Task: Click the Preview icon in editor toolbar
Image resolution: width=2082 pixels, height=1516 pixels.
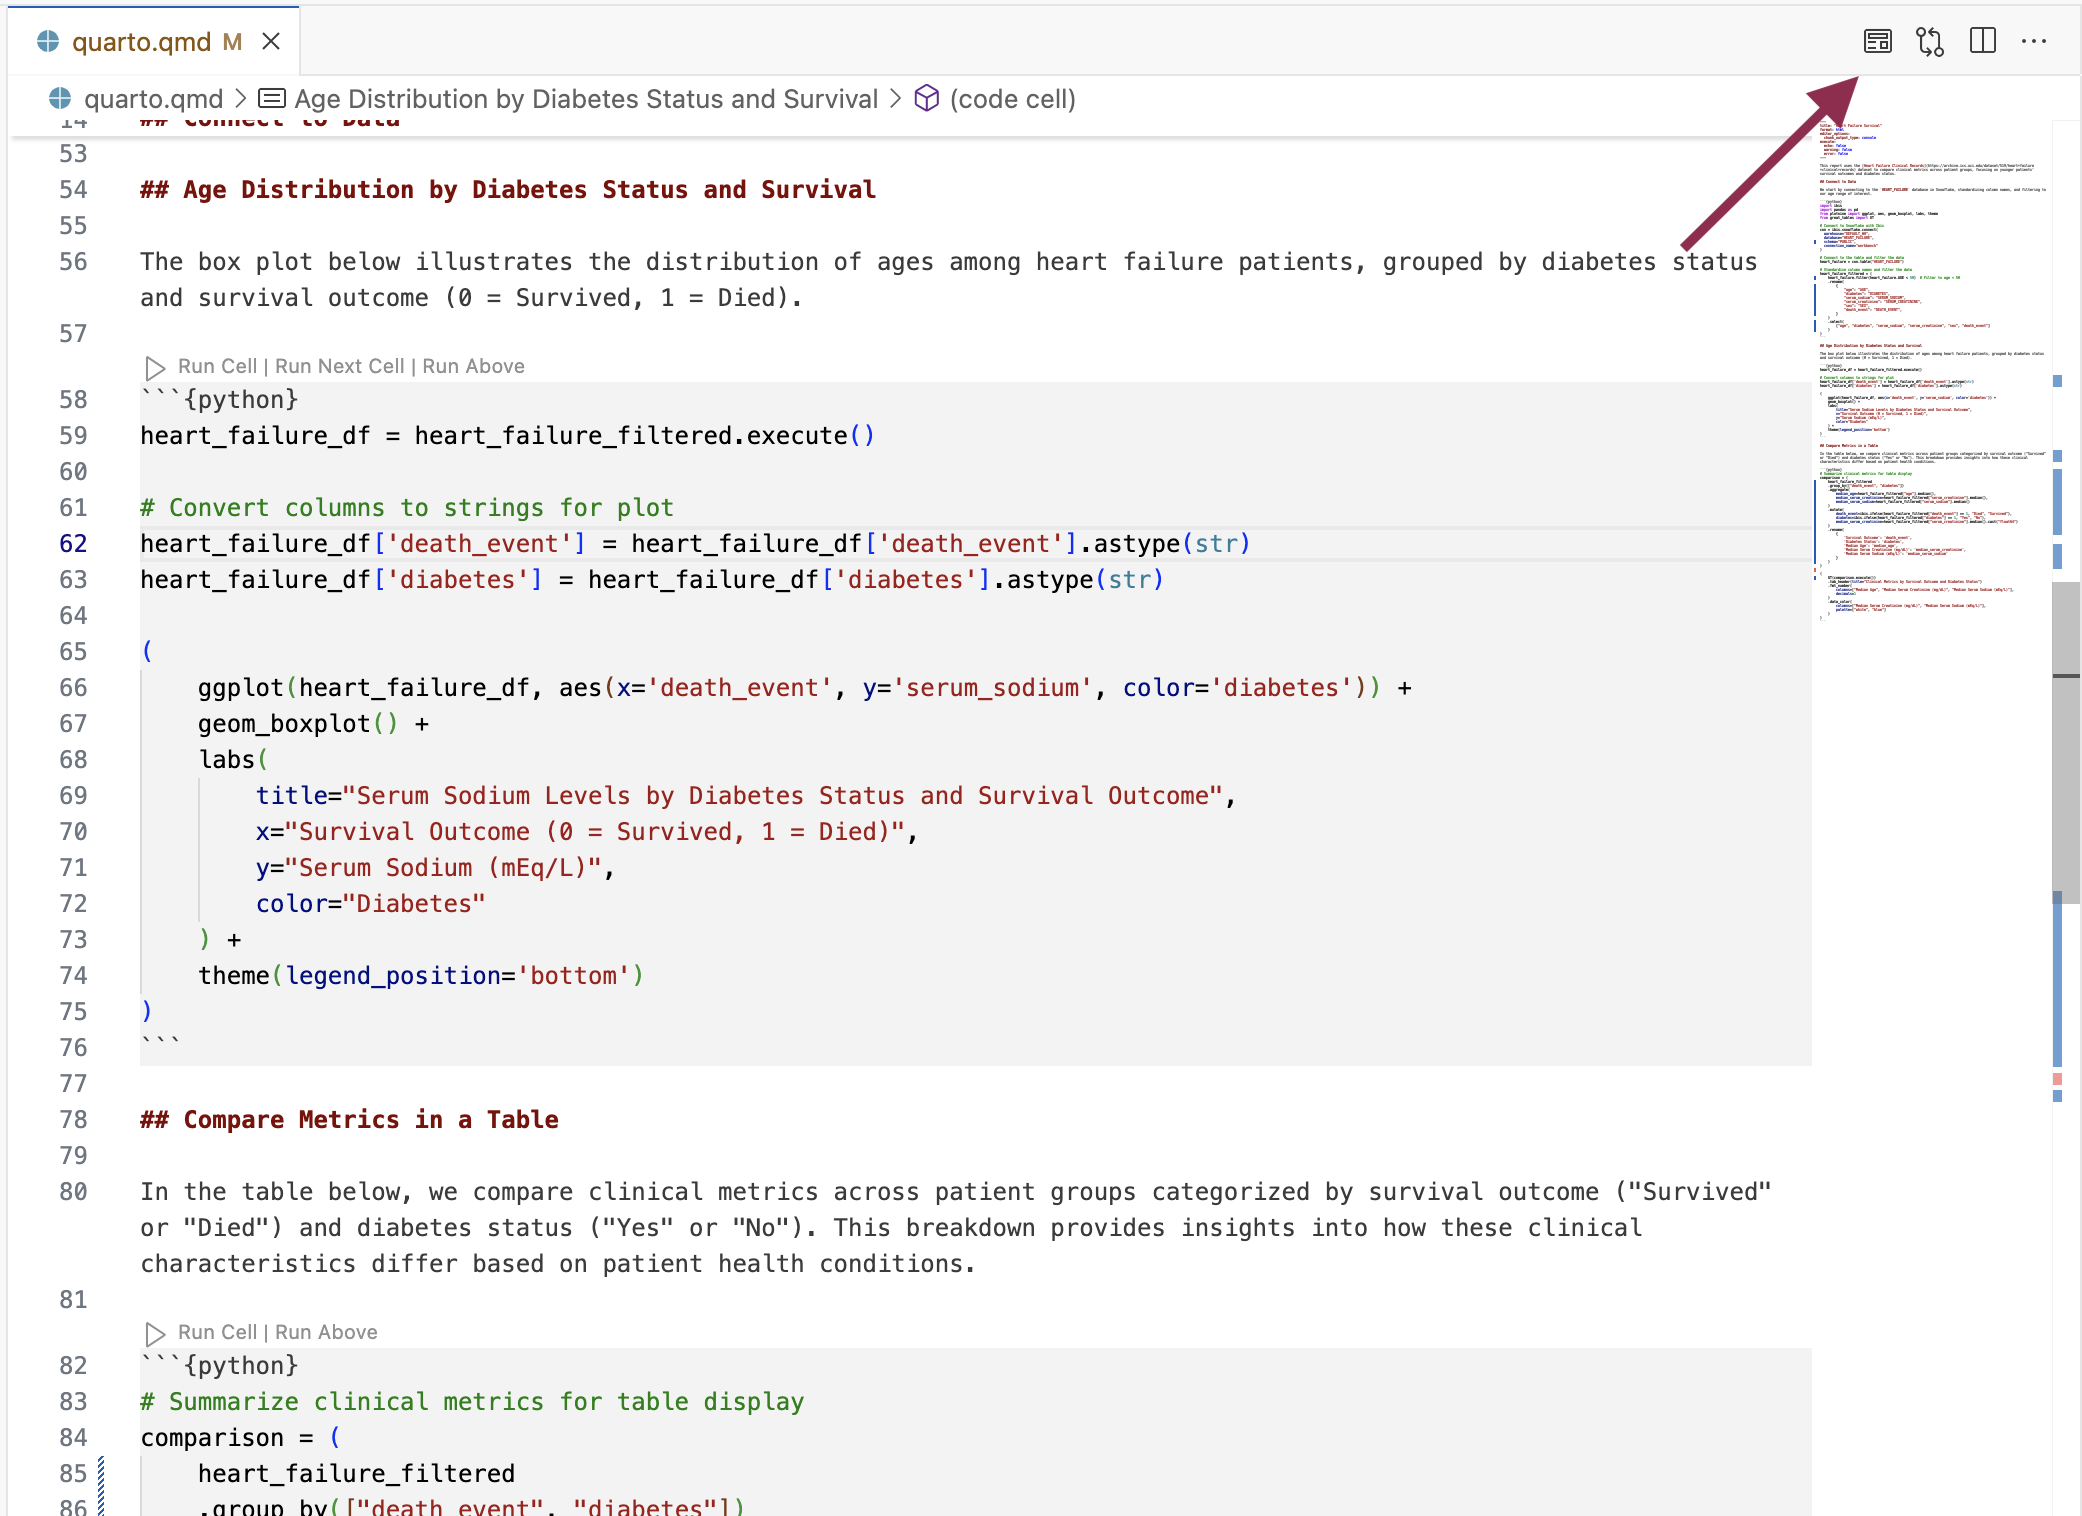Action: tap(1877, 41)
